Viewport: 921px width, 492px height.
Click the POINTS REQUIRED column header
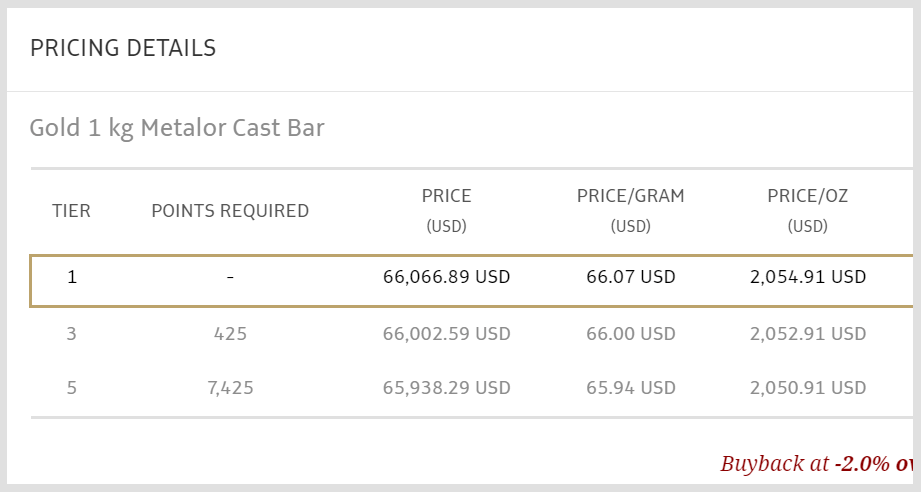(x=230, y=211)
